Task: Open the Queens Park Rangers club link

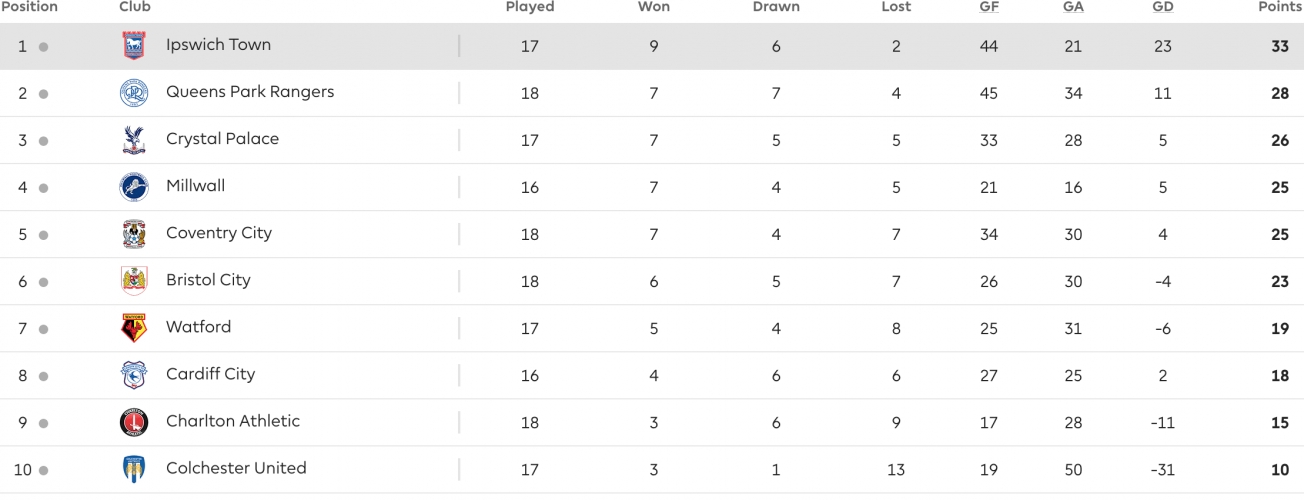Action: click(250, 92)
